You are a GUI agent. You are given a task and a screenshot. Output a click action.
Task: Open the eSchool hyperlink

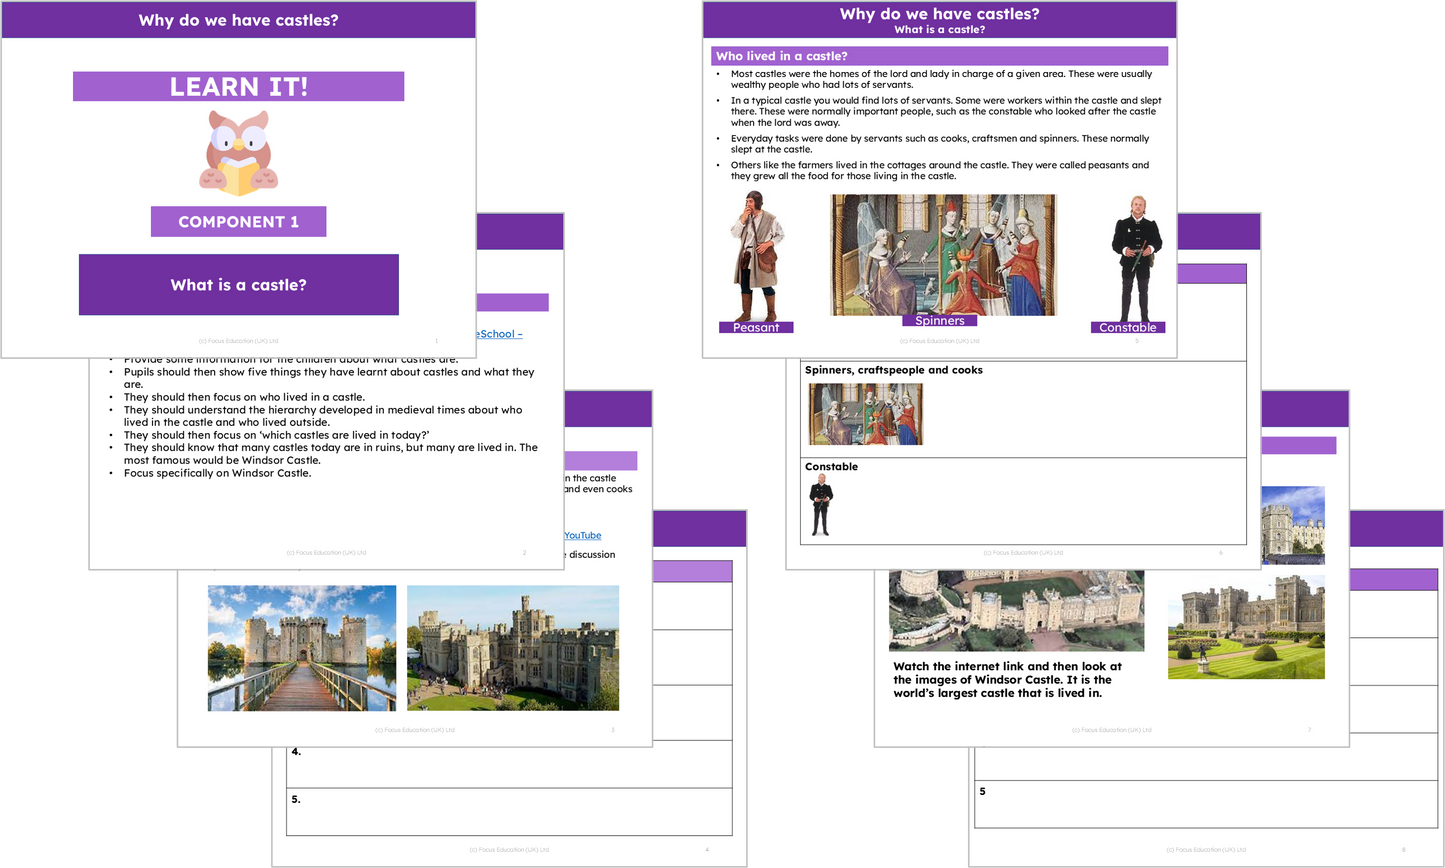[x=501, y=334]
